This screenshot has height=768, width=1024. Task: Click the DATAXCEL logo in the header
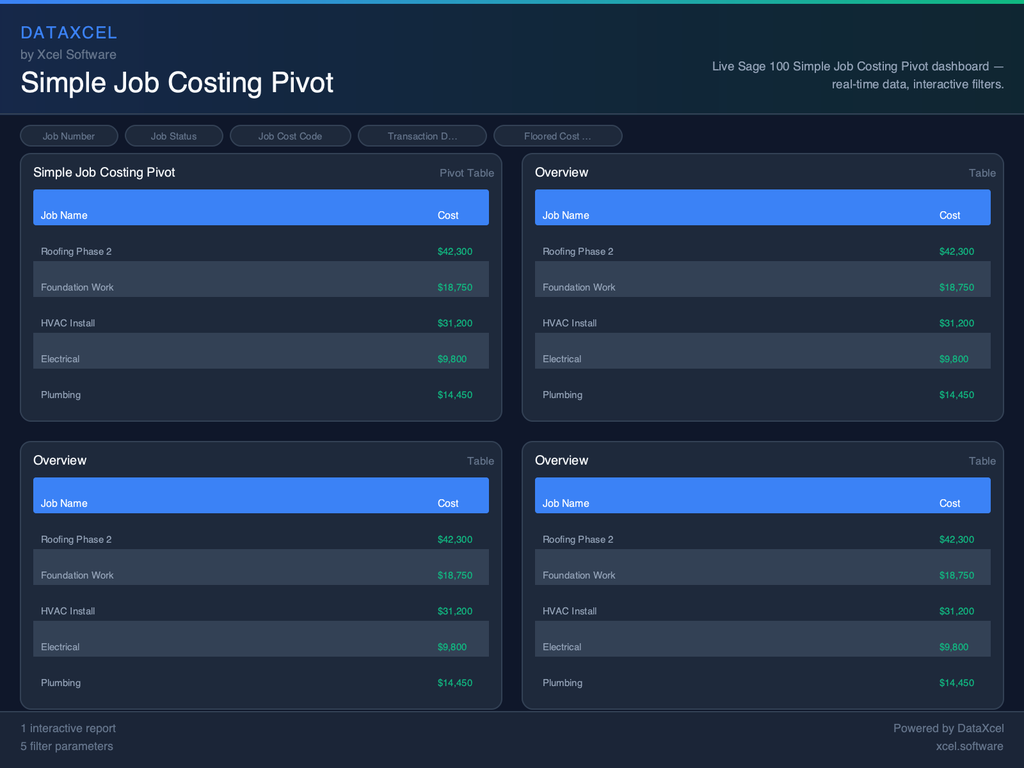69,32
